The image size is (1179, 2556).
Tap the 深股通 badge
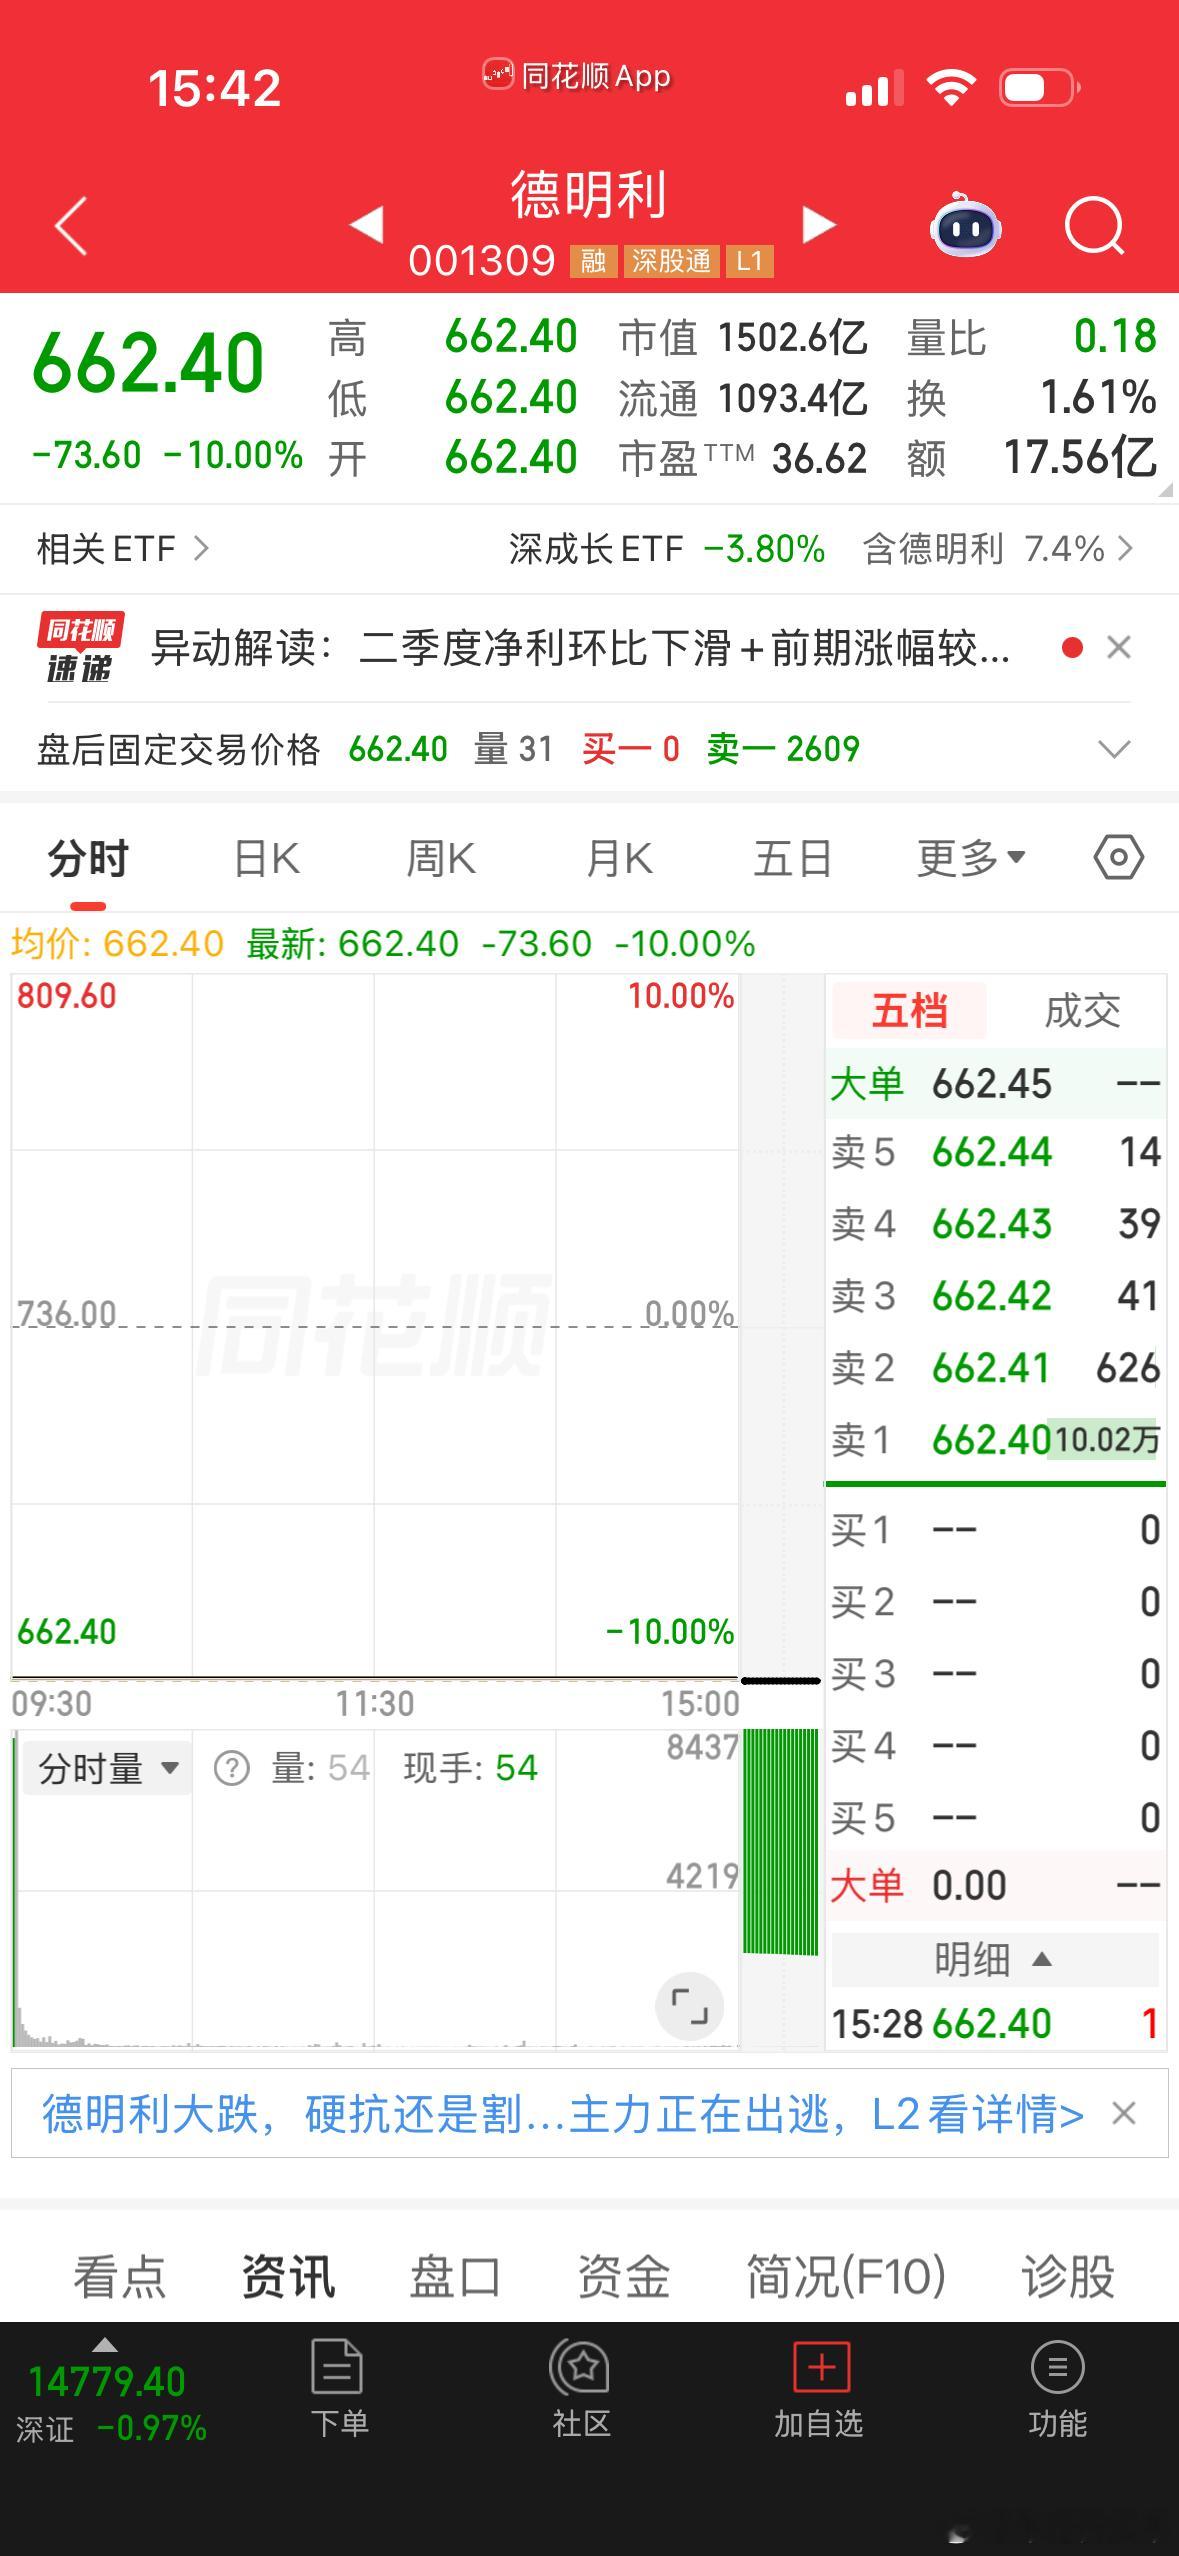[x=670, y=261]
